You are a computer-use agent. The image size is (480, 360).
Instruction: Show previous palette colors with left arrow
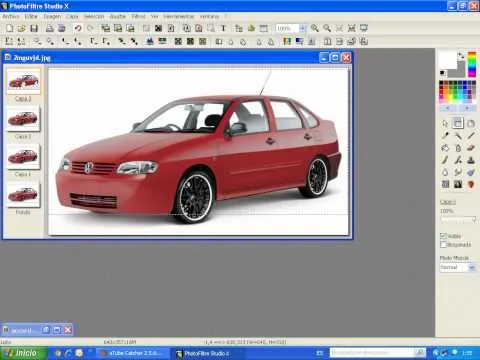(447, 108)
